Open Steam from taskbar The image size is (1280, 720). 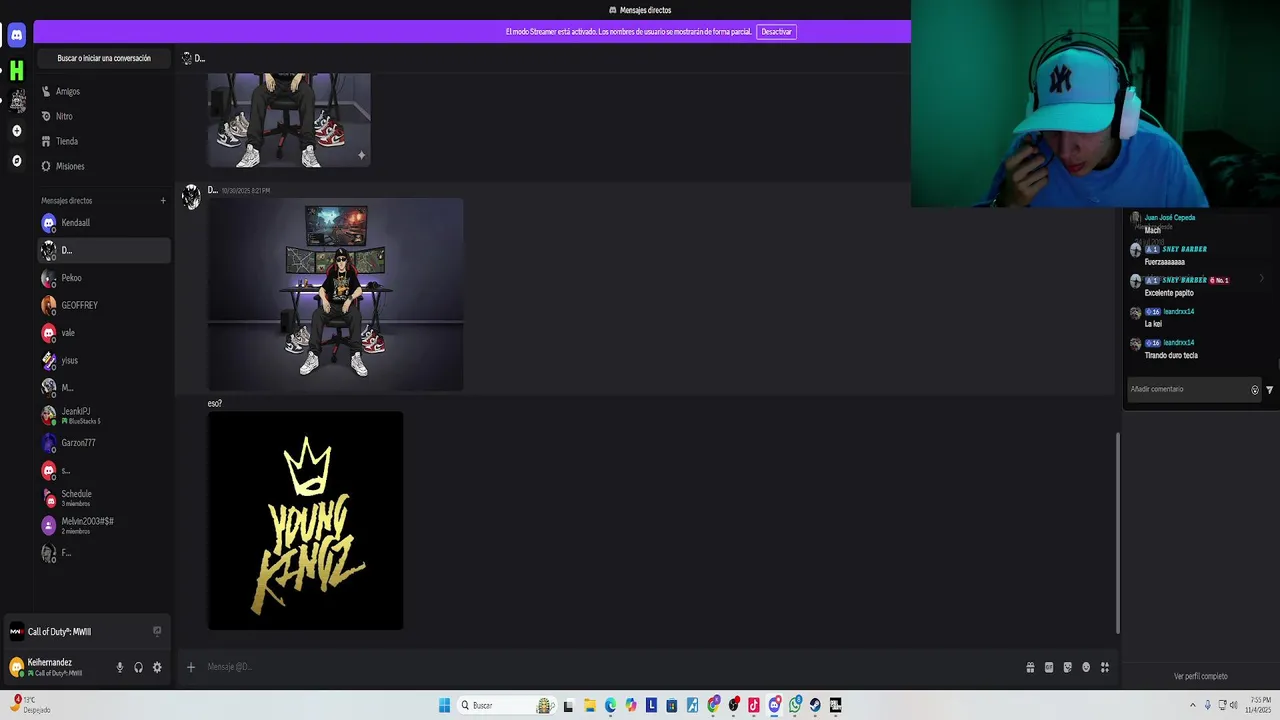815,705
